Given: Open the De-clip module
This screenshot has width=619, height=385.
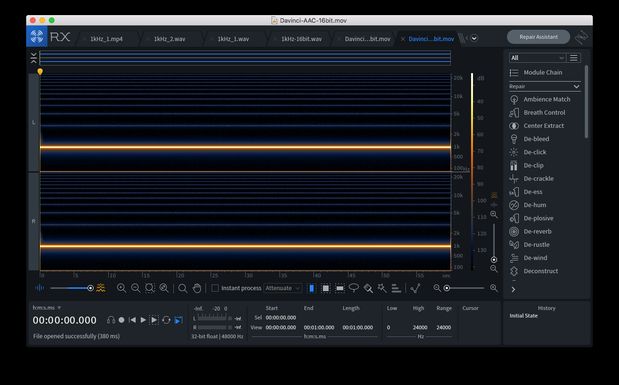Looking at the screenshot, I should 527,165.
